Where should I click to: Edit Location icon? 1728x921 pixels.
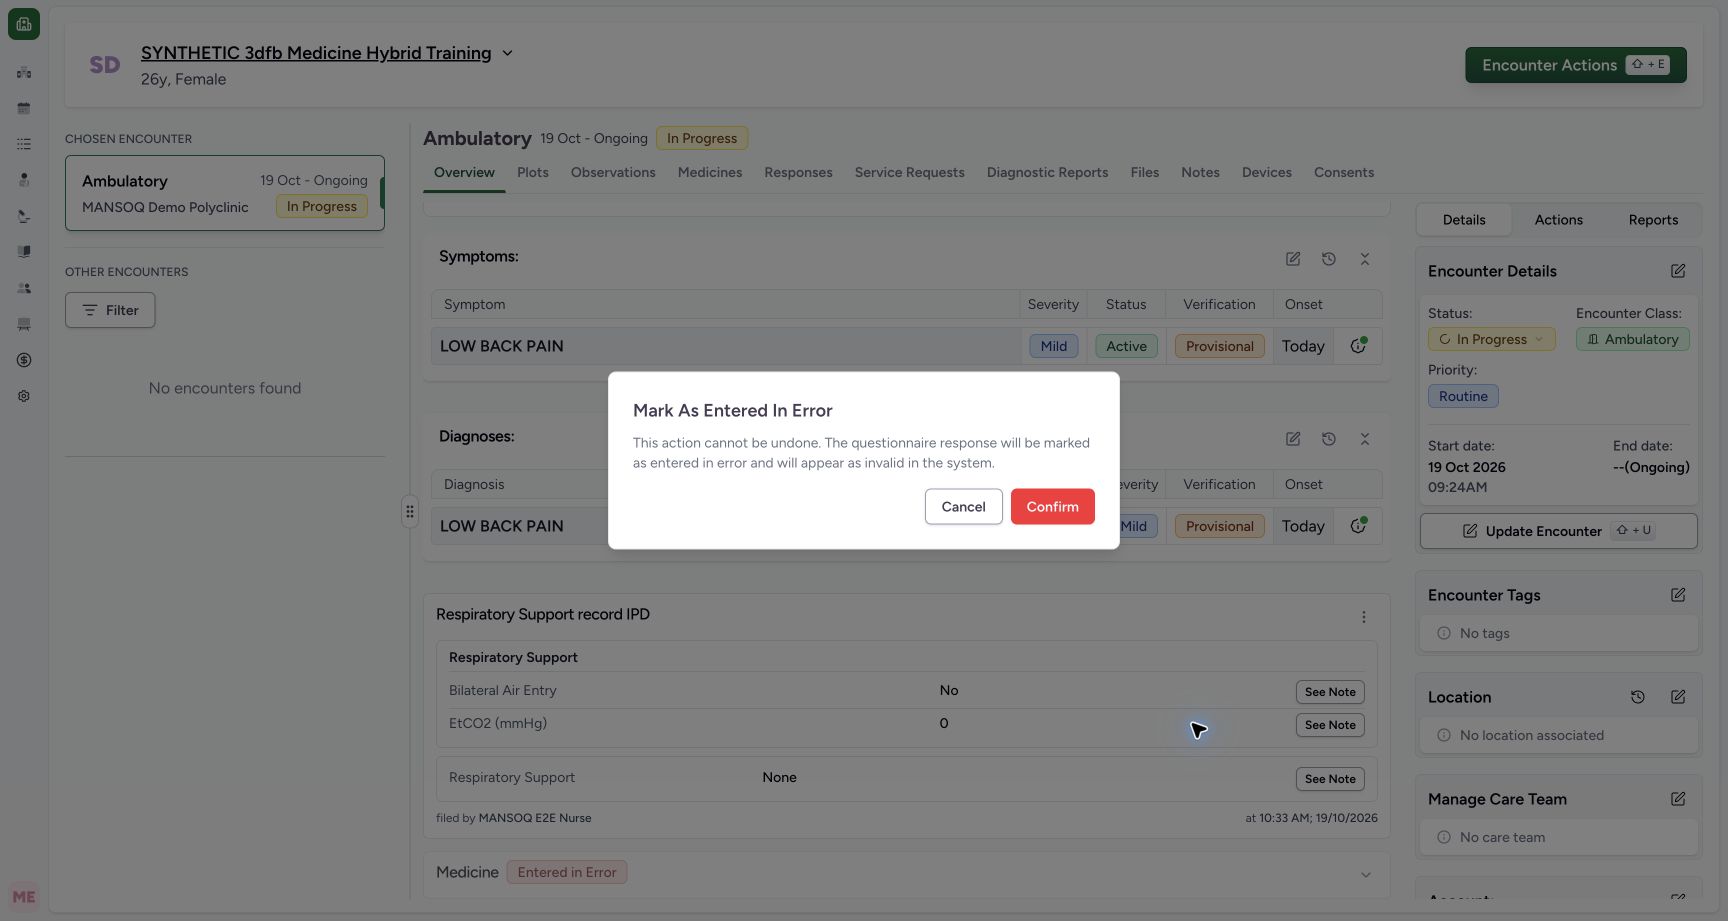click(x=1678, y=697)
